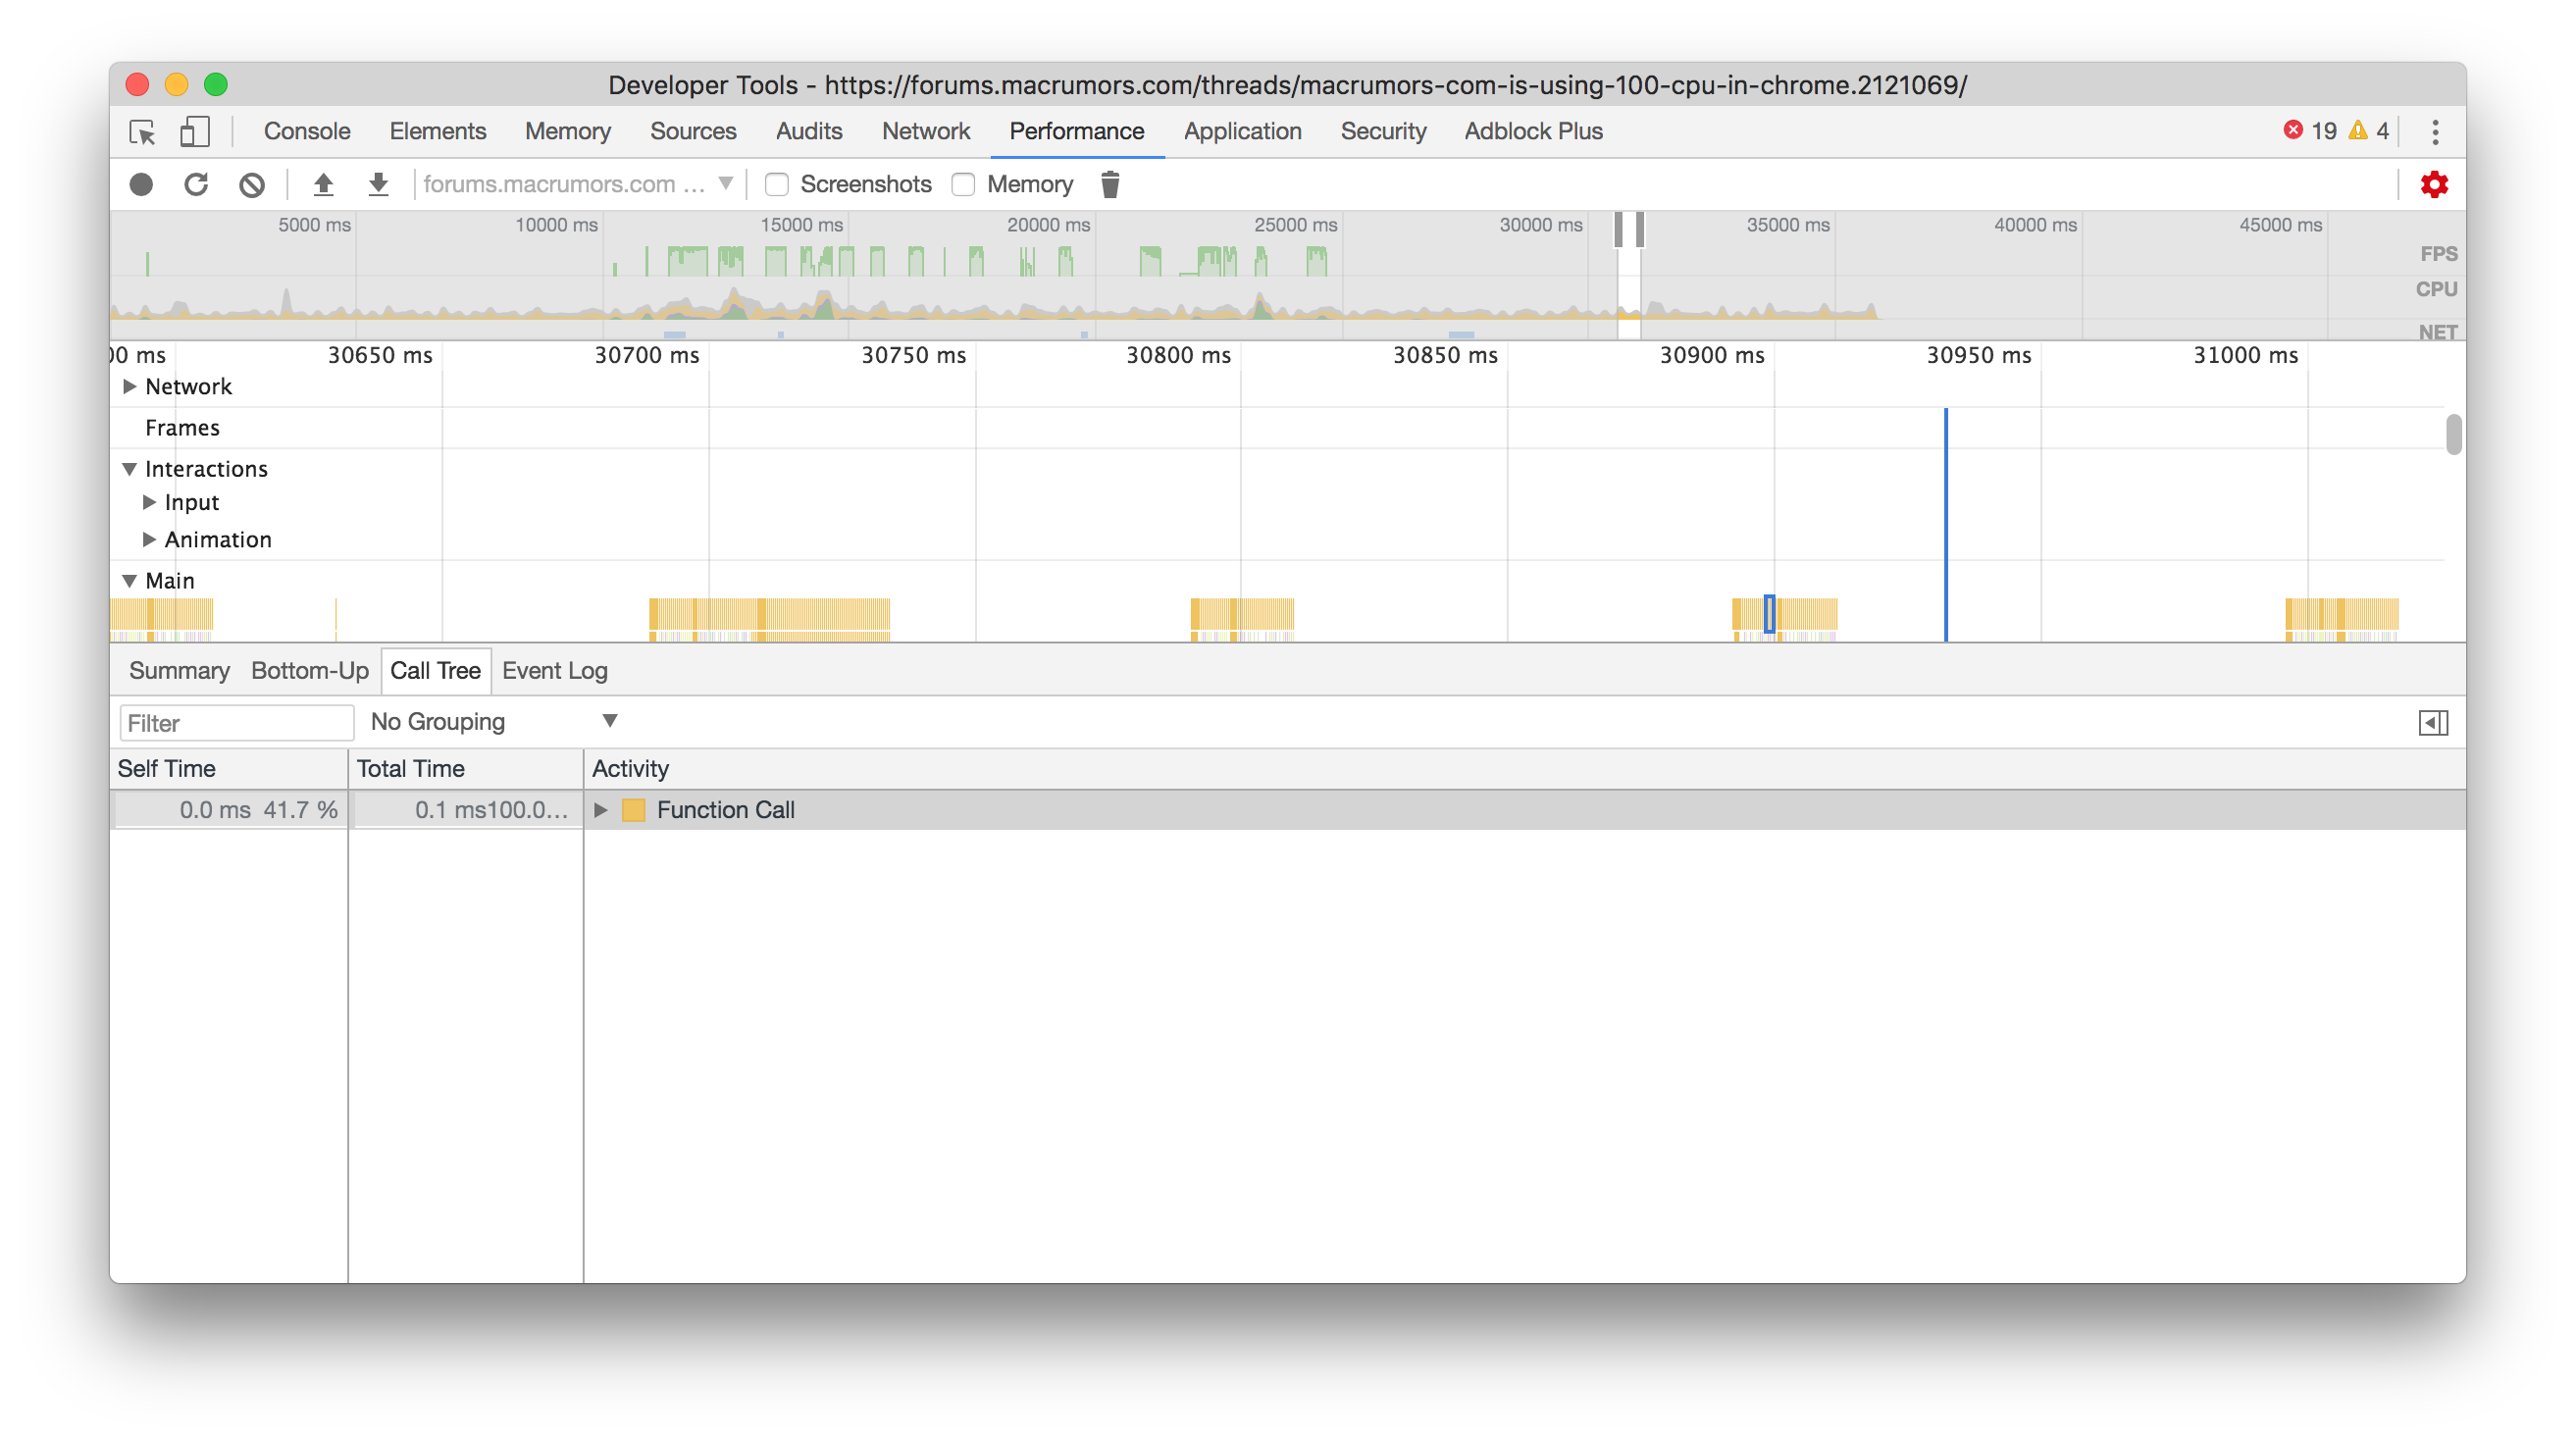Screen dimensions: 2576x1440
Task: Collapse the Main thread track
Action: coord(129,580)
